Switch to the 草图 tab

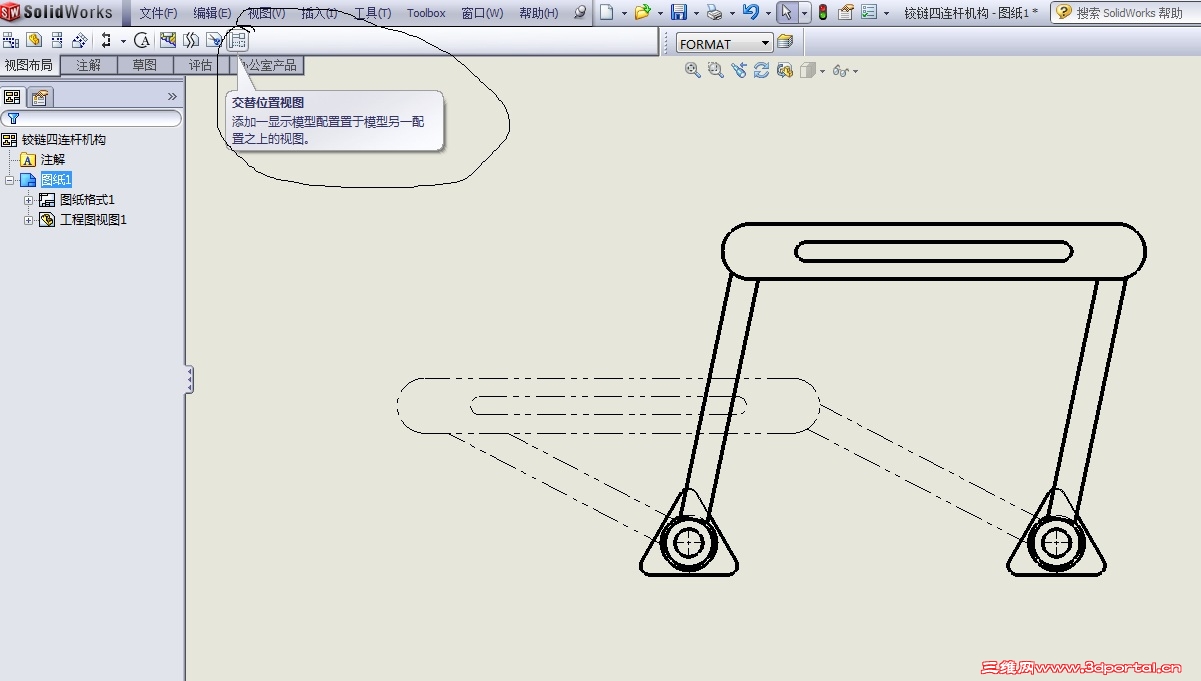pos(145,65)
